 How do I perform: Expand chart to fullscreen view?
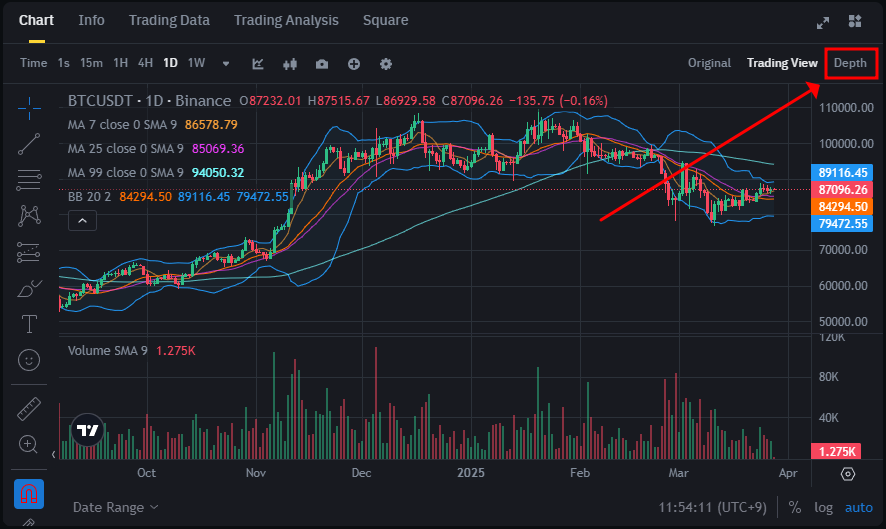[823, 21]
